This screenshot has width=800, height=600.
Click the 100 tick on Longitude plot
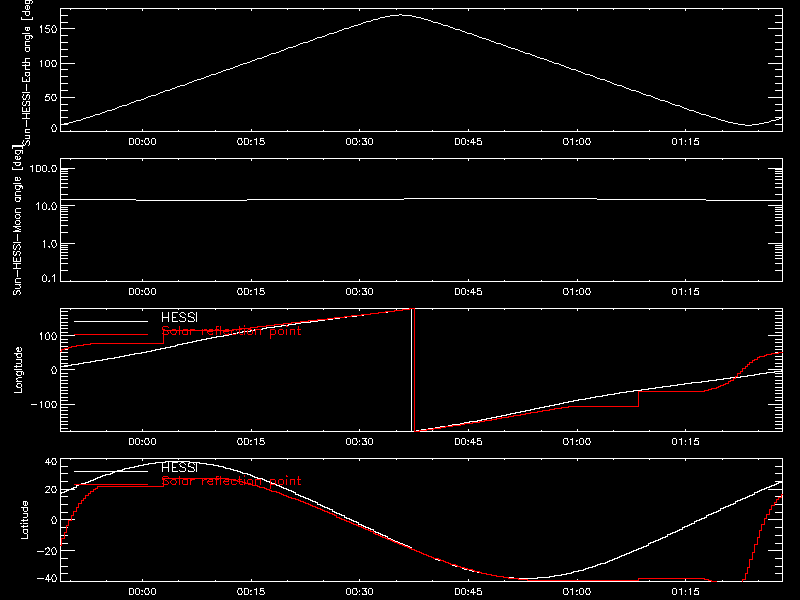[x=48, y=336]
